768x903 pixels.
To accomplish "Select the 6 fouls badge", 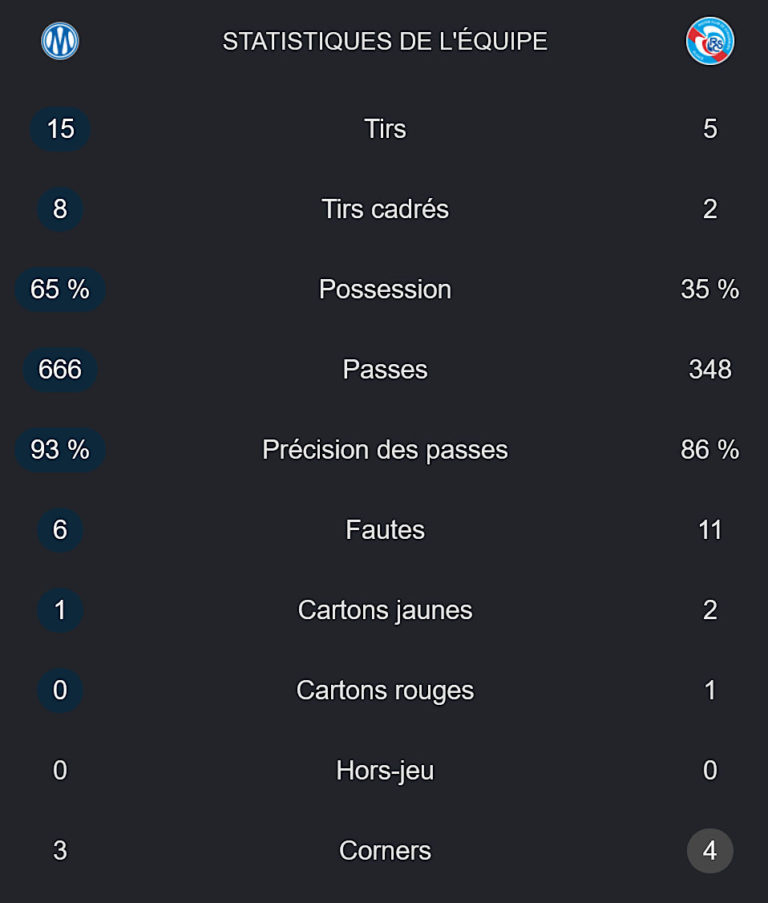I will point(60,530).
